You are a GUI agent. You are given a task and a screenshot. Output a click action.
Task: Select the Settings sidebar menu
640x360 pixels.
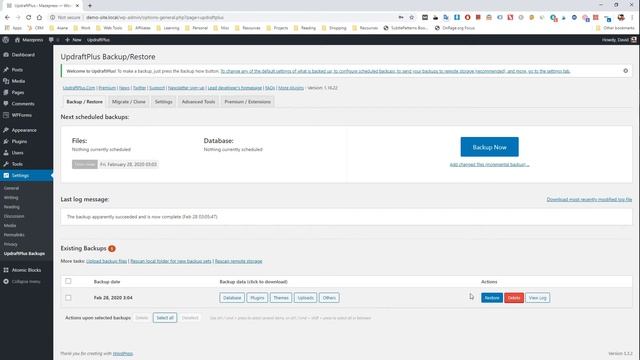[27, 175]
